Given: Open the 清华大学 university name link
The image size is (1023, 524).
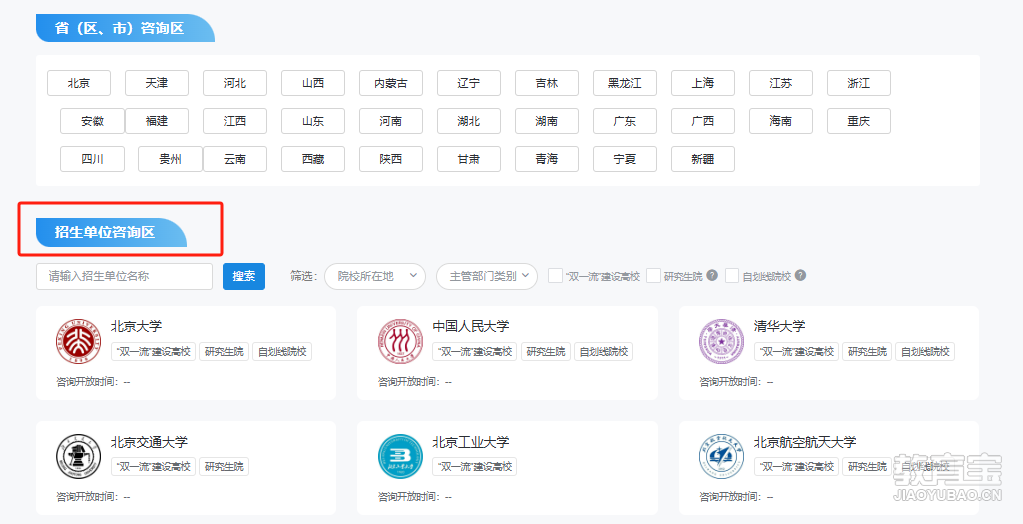Looking at the screenshot, I should pos(780,326).
